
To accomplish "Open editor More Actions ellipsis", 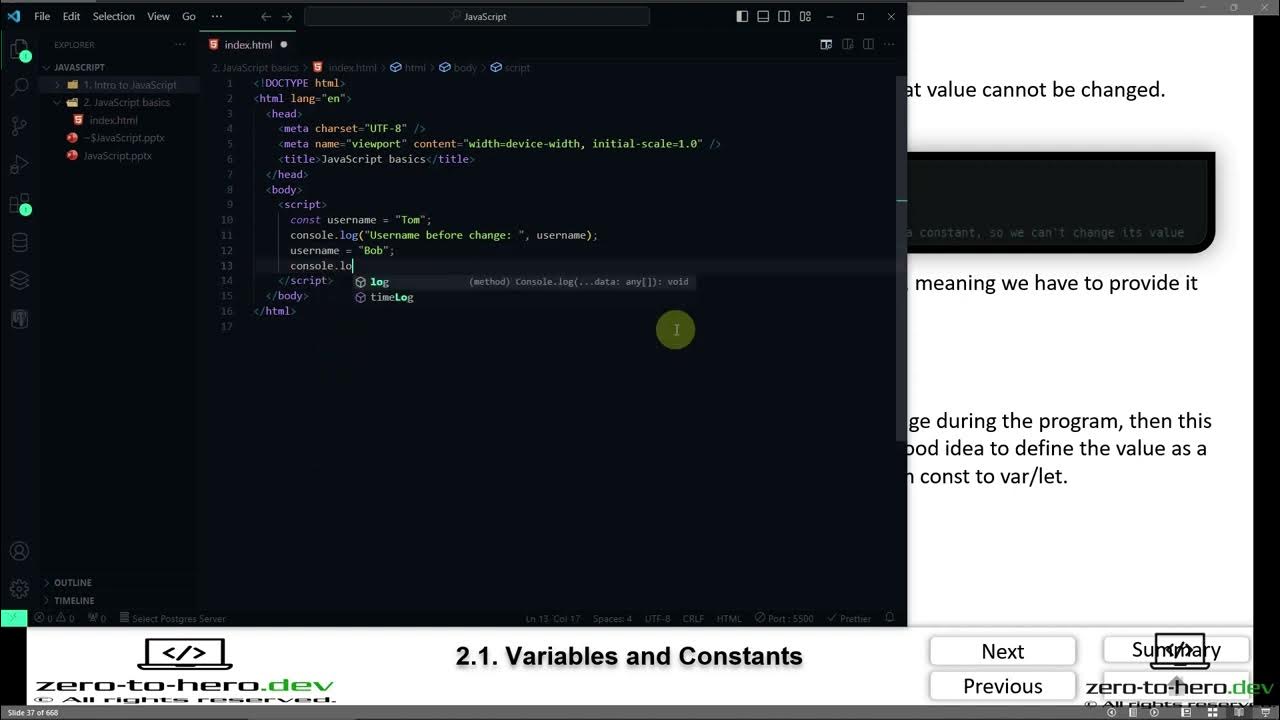I will (889, 45).
